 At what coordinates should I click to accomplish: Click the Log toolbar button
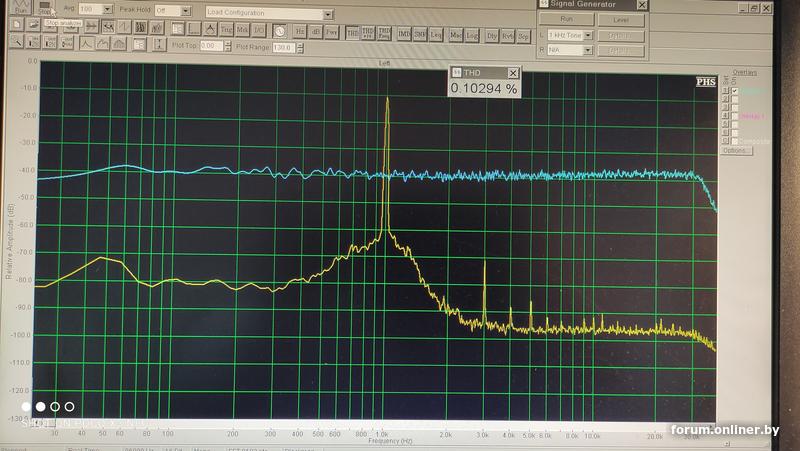point(472,36)
